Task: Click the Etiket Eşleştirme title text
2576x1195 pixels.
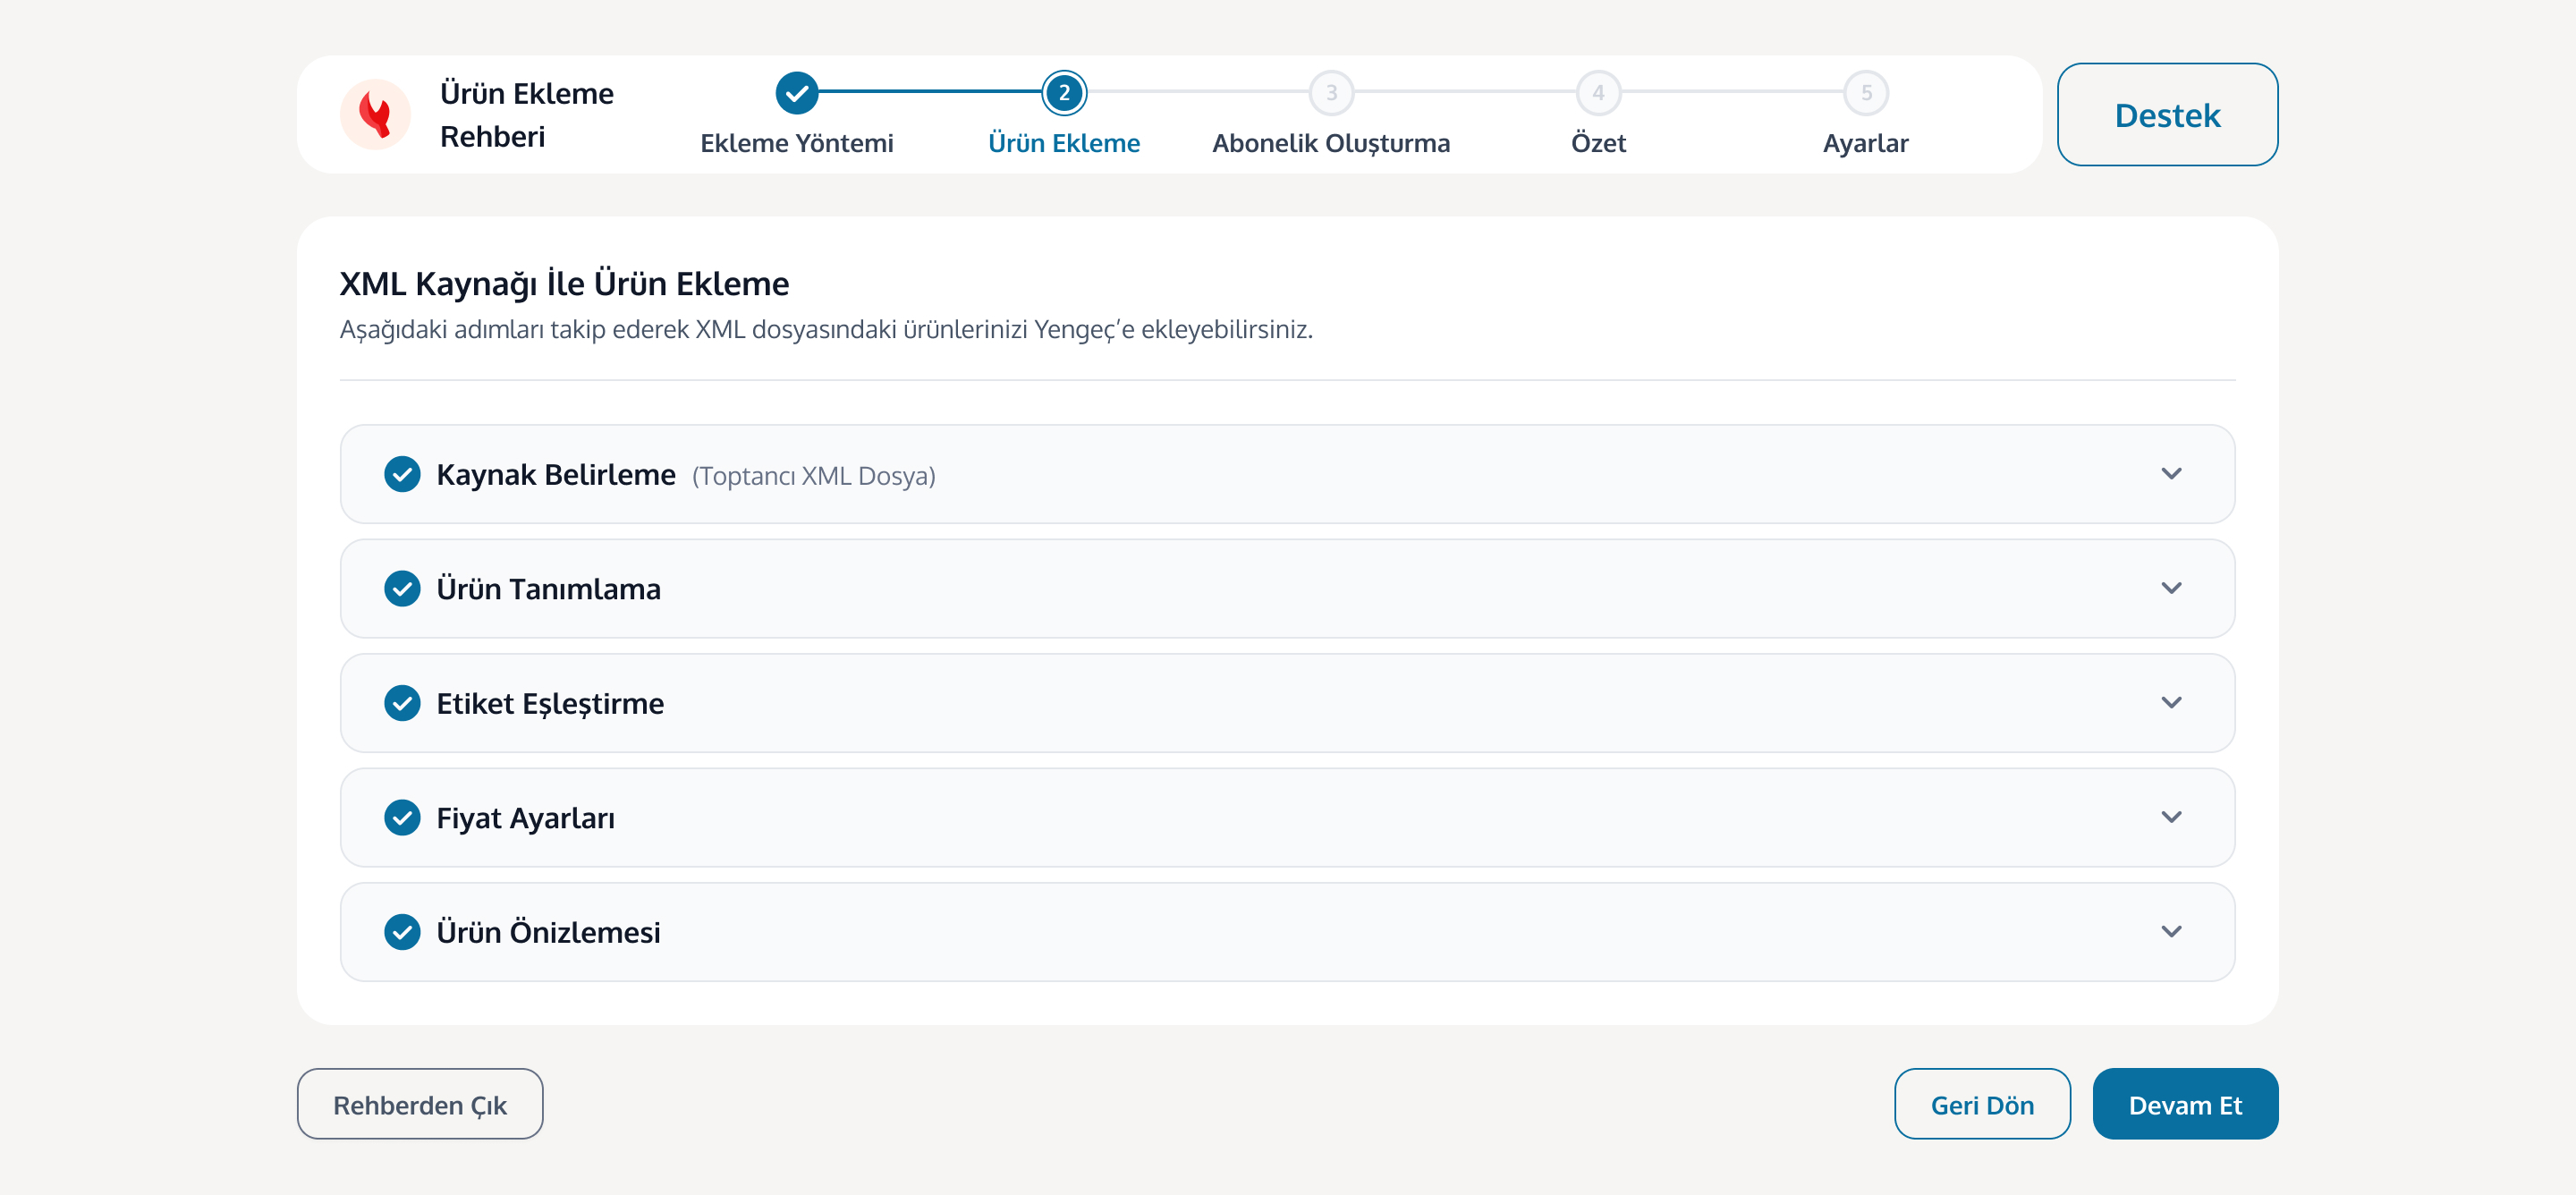Action: click(x=550, y=704)
